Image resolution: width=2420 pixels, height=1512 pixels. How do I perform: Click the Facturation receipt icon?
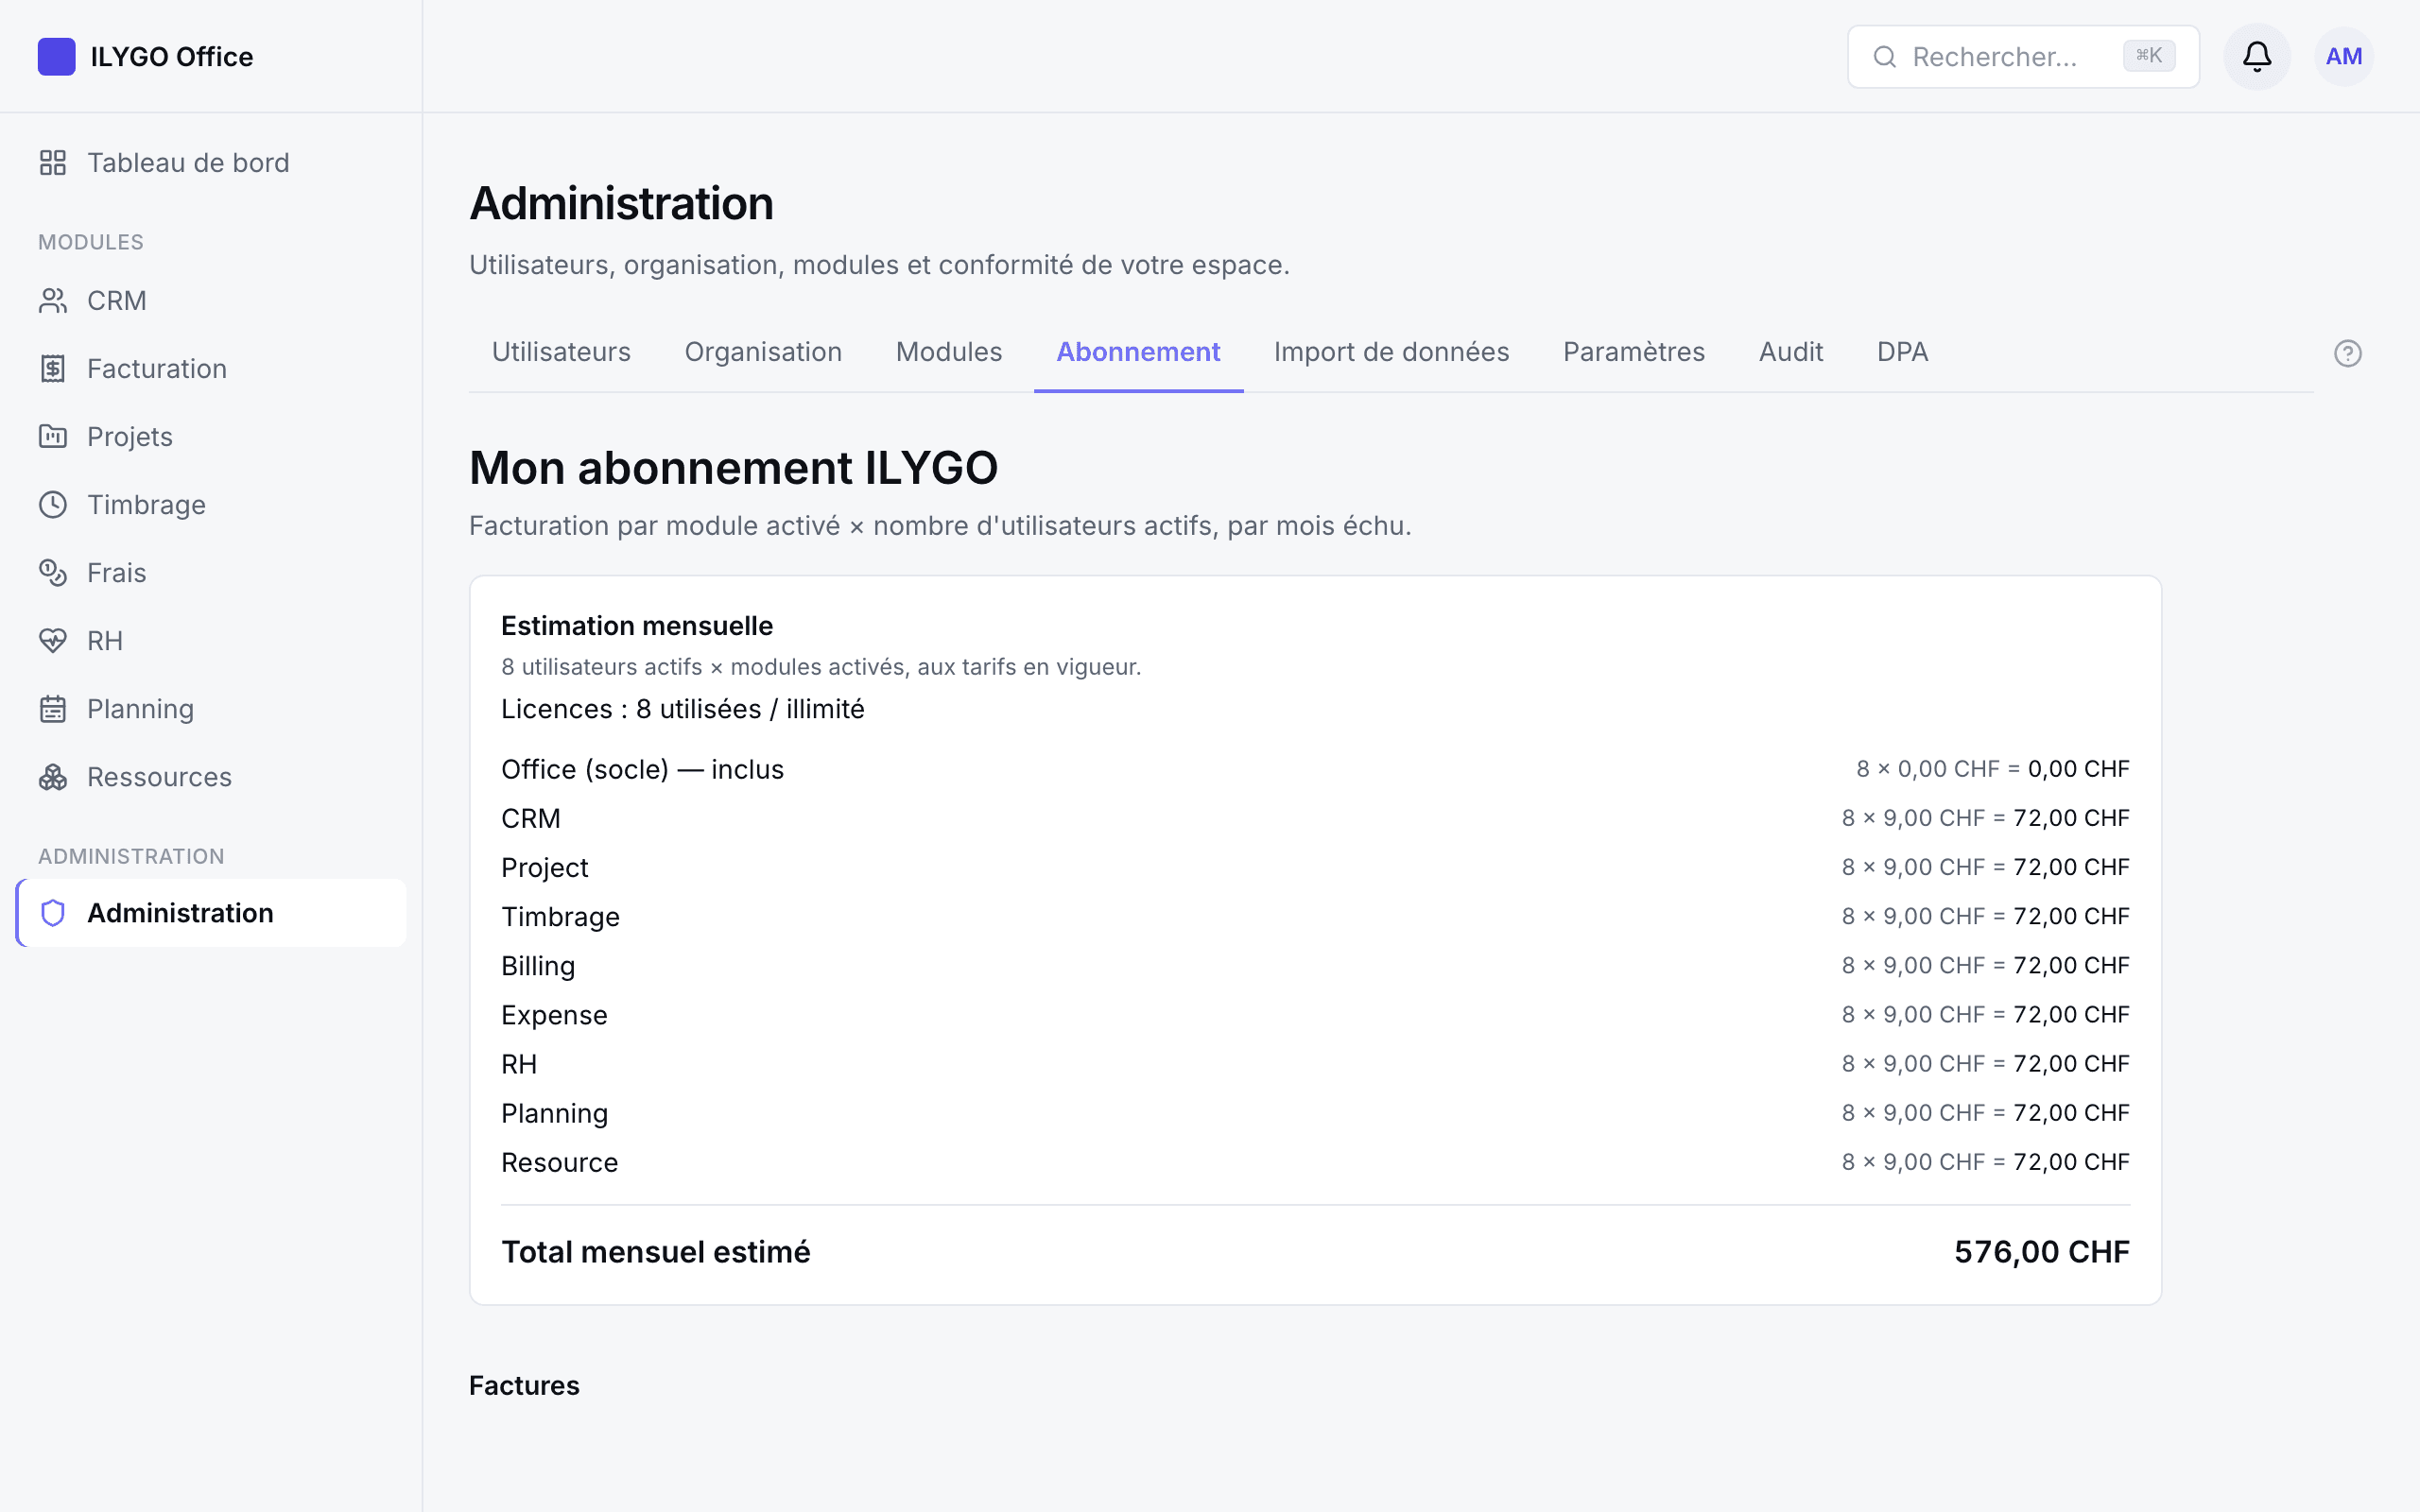point(53,368)
